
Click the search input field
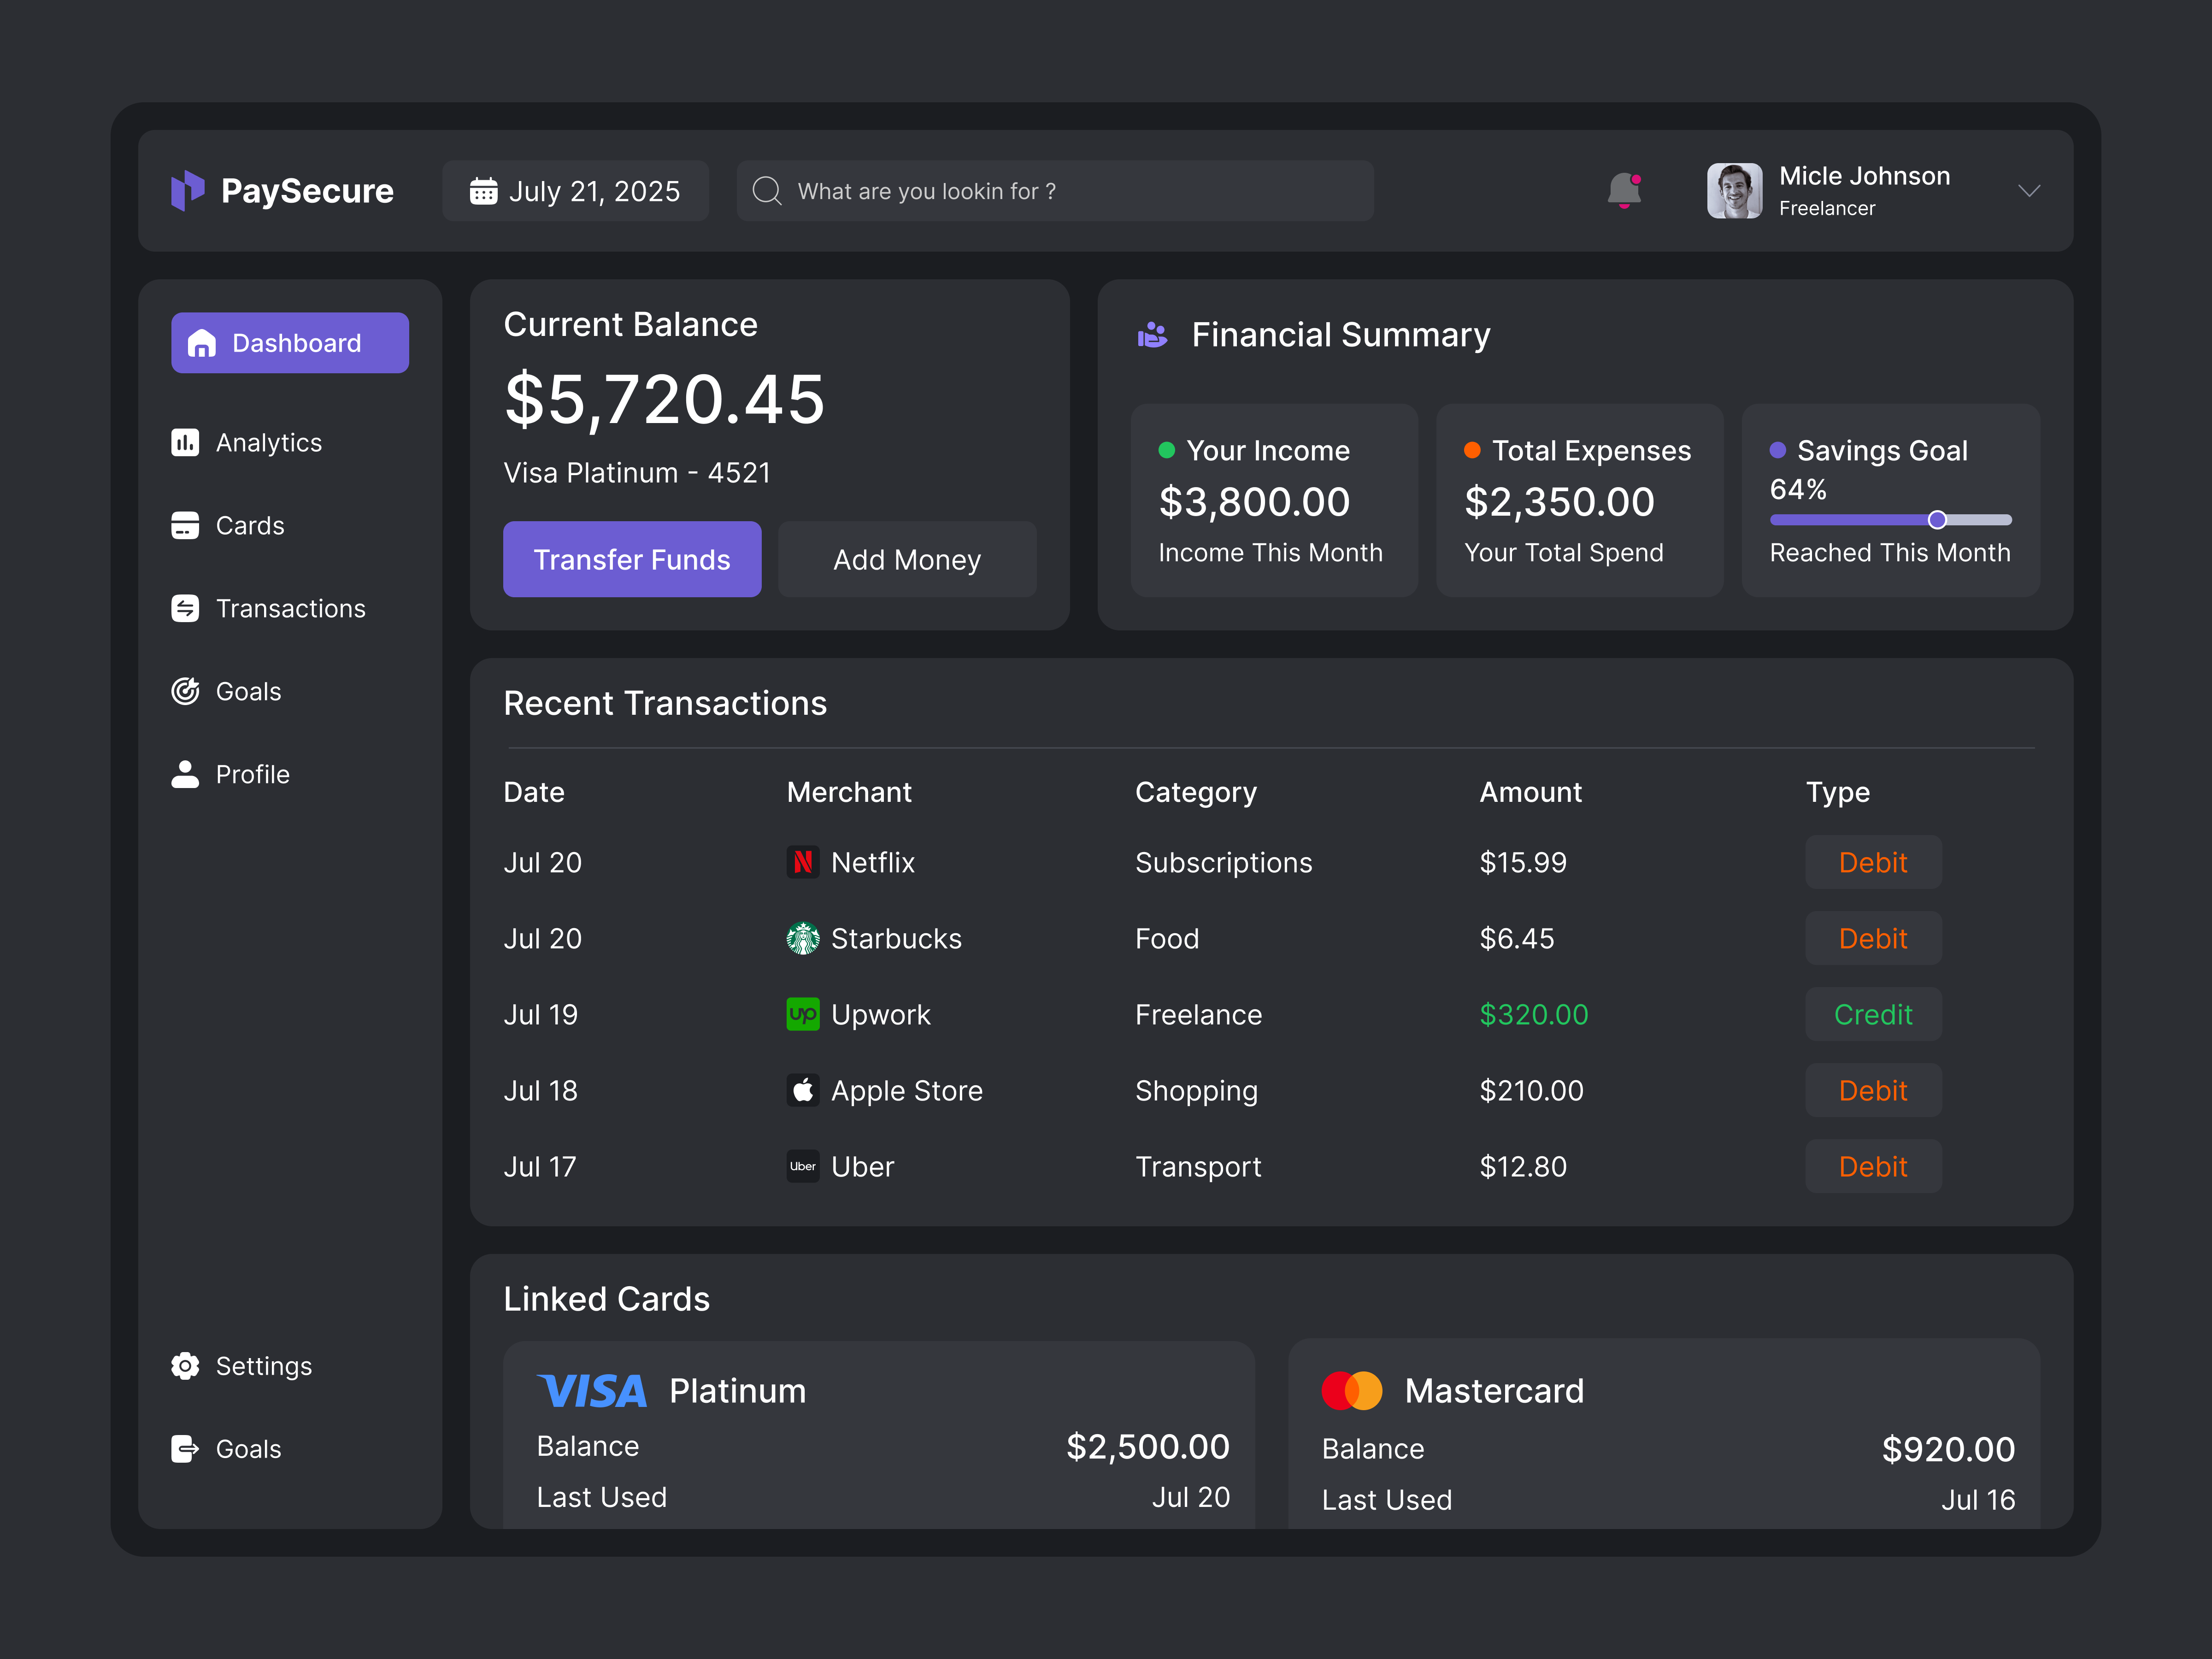tap(1054, 190)
